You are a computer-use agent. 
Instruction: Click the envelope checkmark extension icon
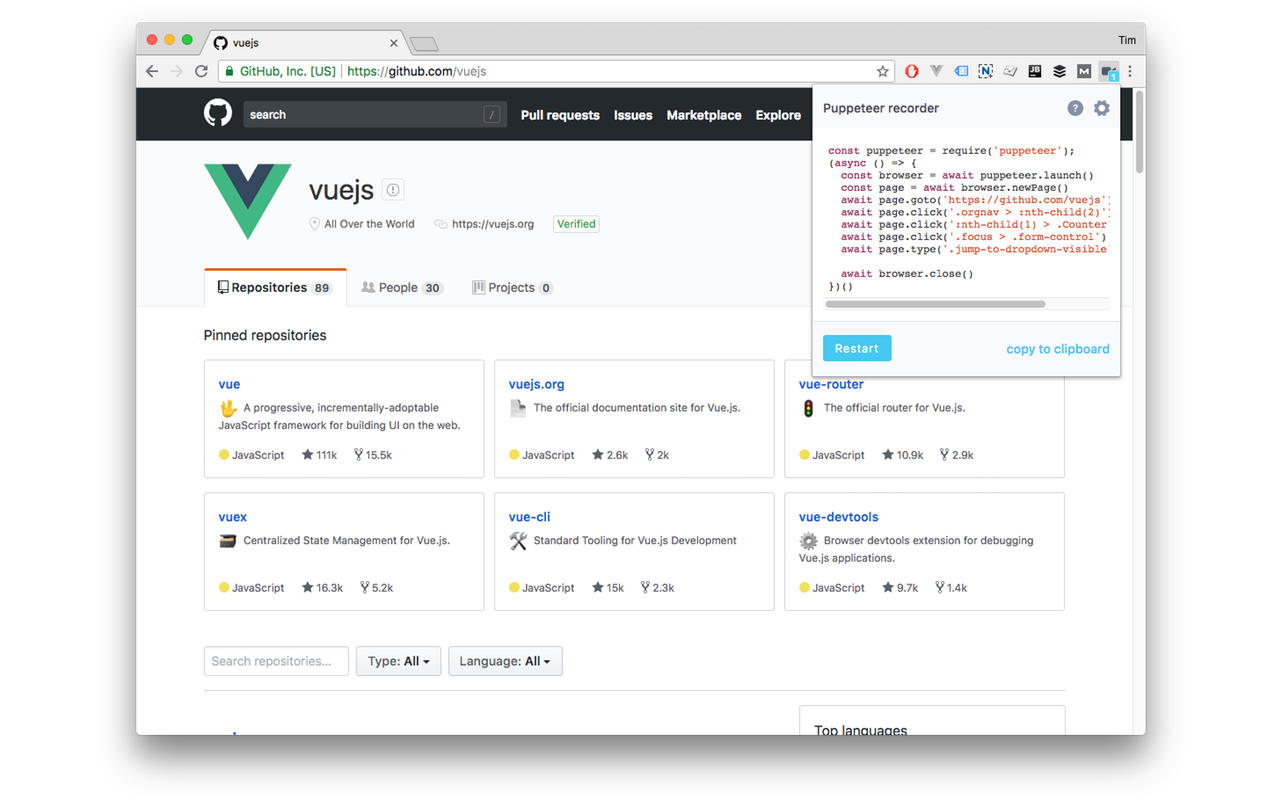click(x=1010, y=71)
